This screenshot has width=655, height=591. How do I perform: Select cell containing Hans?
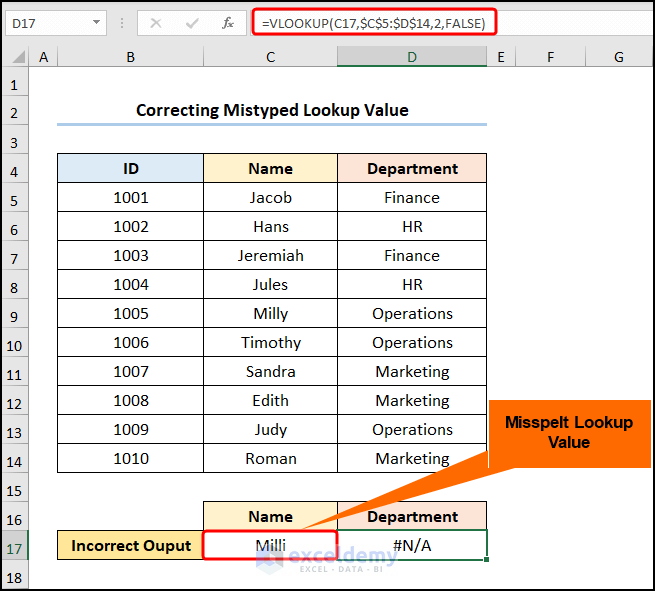pyautogui.click(x=270, y=226)
